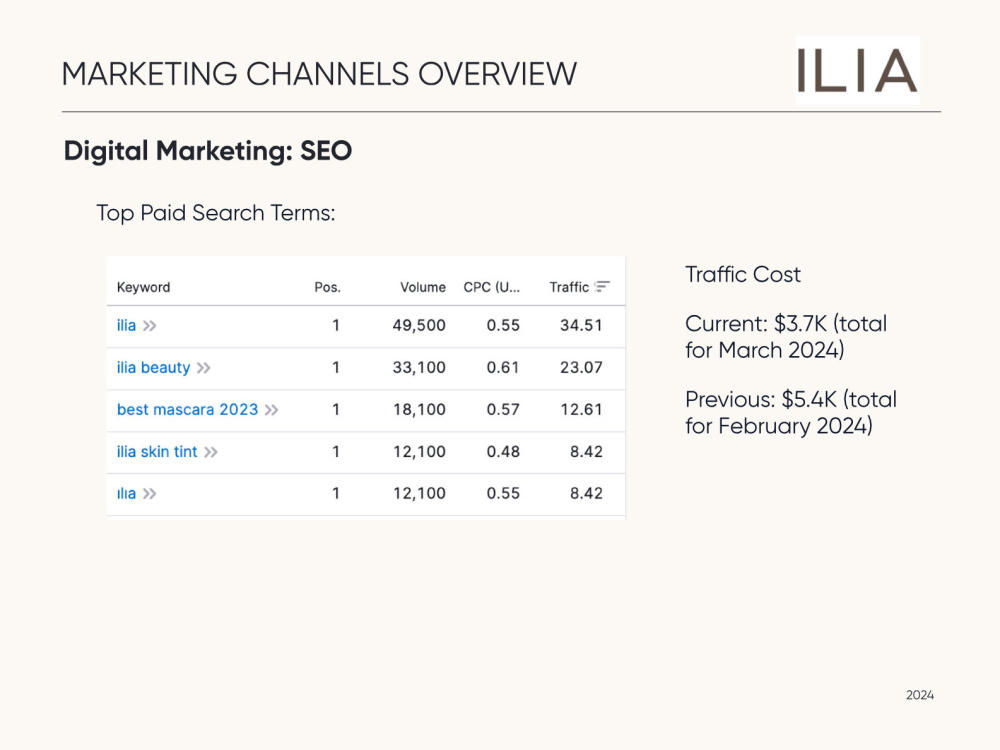1000x750 pixels.
Task: Open the "ilia beauty" keyword link
Action: coord(153,368)
